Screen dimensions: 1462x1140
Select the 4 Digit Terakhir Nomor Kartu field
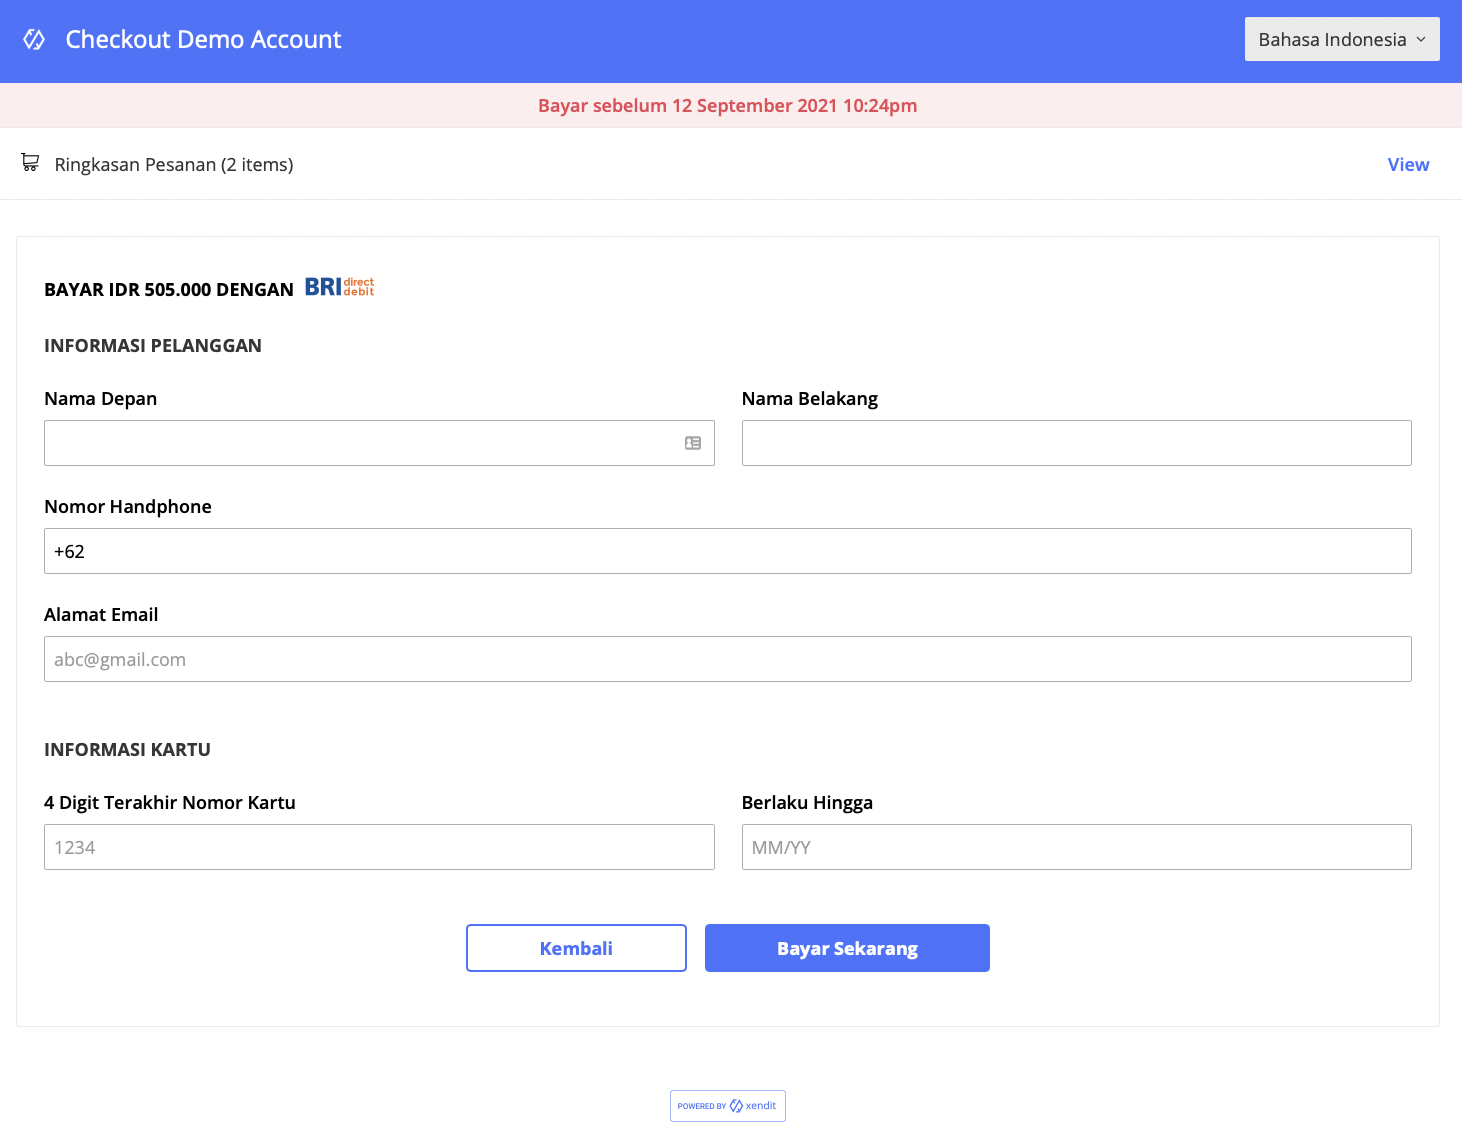click(x=379, y=847)
